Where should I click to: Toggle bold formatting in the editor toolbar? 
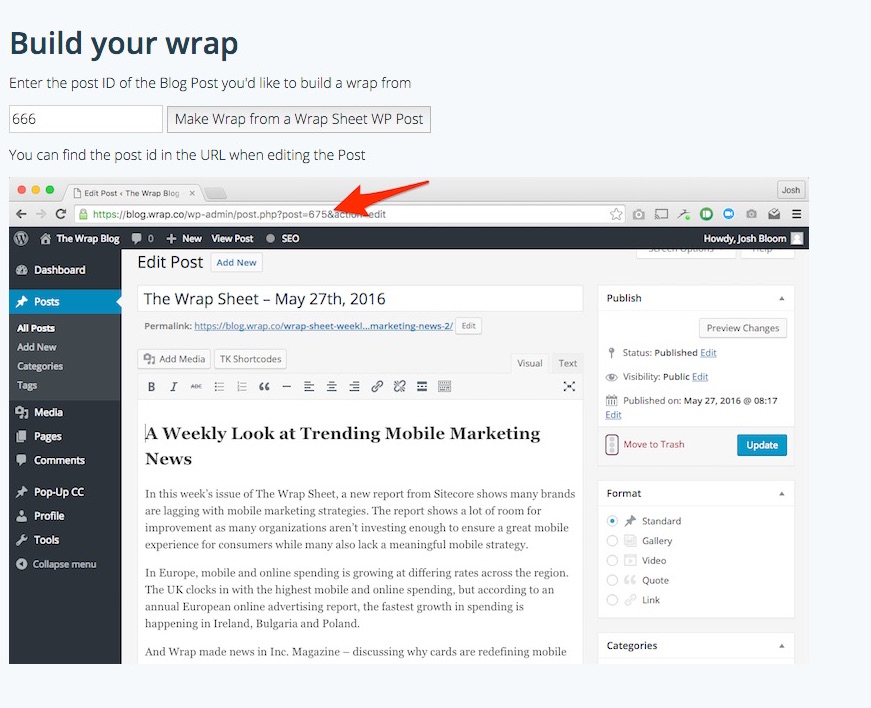click(x=151, y=386)
